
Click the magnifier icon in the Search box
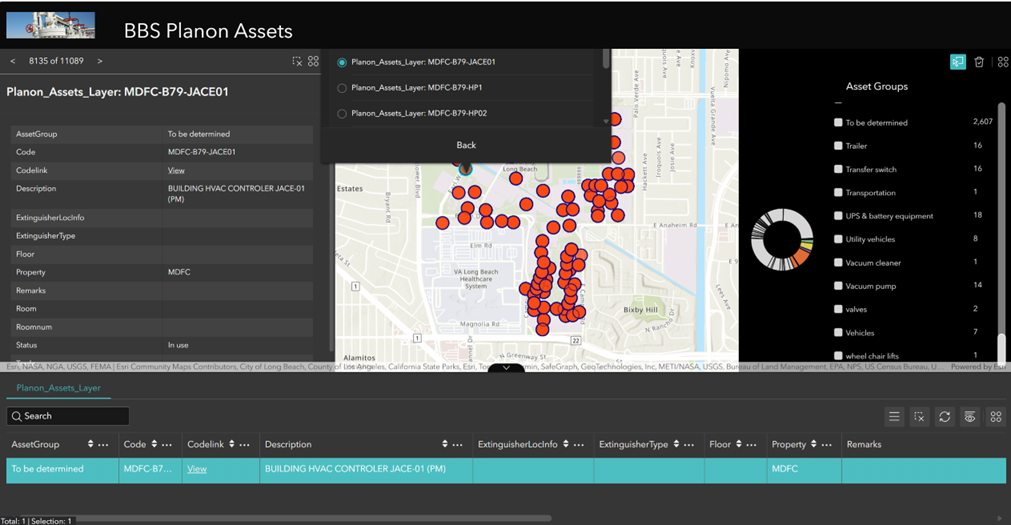17,416
